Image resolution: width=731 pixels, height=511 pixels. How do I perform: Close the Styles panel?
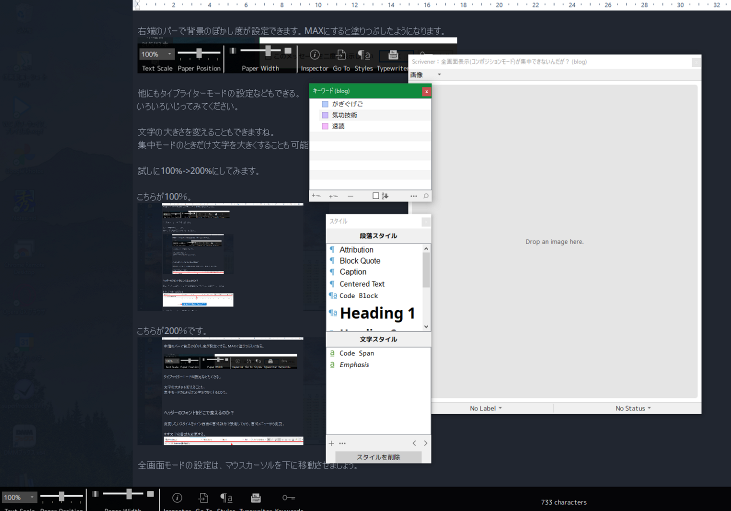[426, 222]
